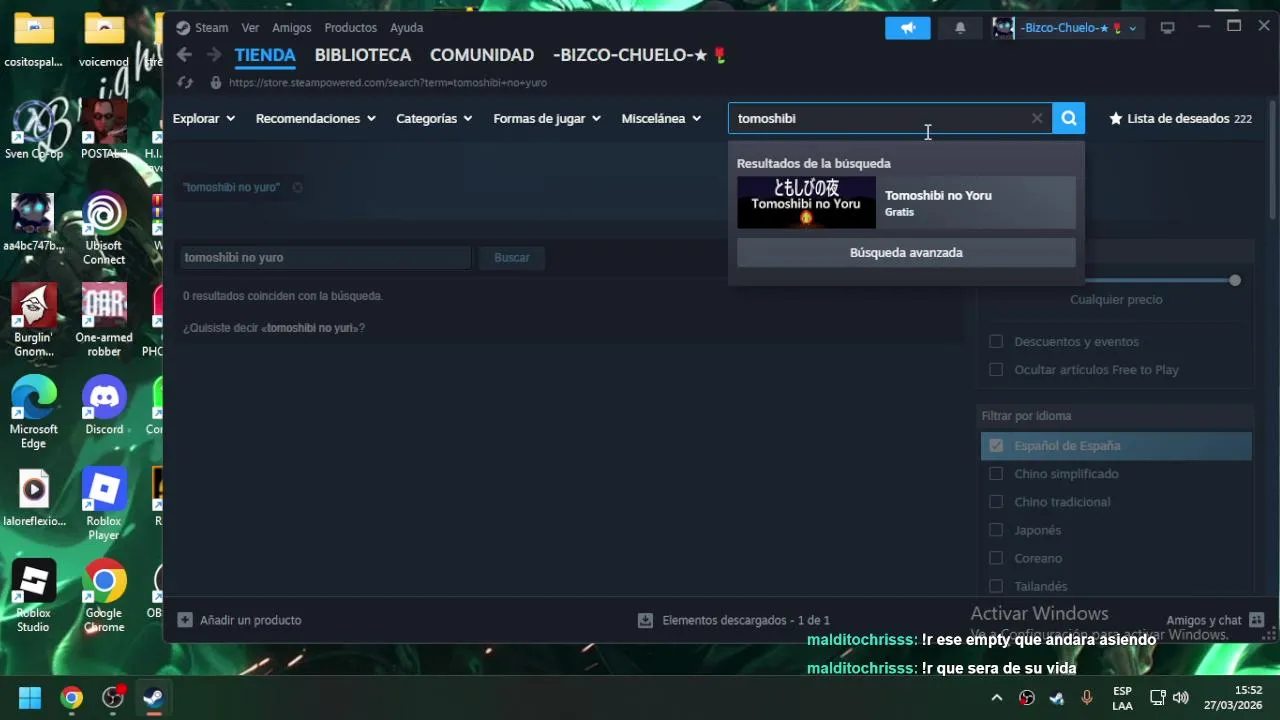Viewport: 1280px width, 720px height.
Task: Check the Chino tradicional language filter
Action: pos(996,502)
